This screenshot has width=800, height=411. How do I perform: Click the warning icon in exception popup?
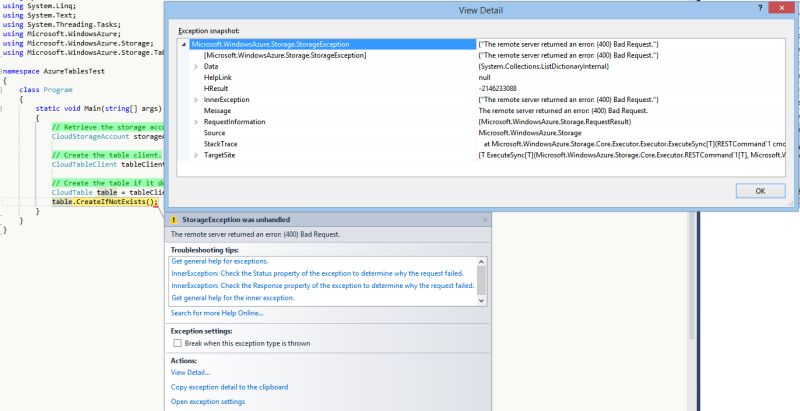point(173,220)
